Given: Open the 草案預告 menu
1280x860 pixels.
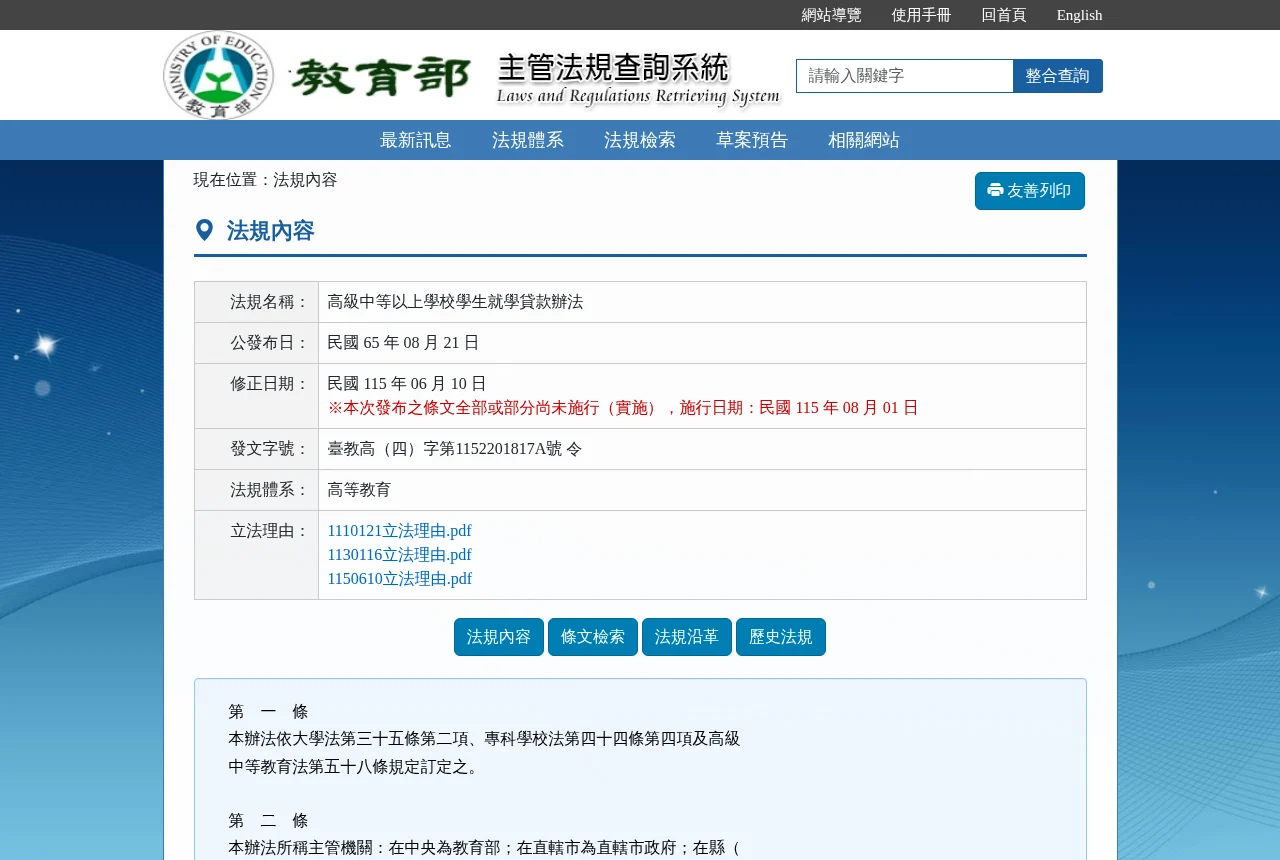Looking at the screenshot, I should point(752,140).
